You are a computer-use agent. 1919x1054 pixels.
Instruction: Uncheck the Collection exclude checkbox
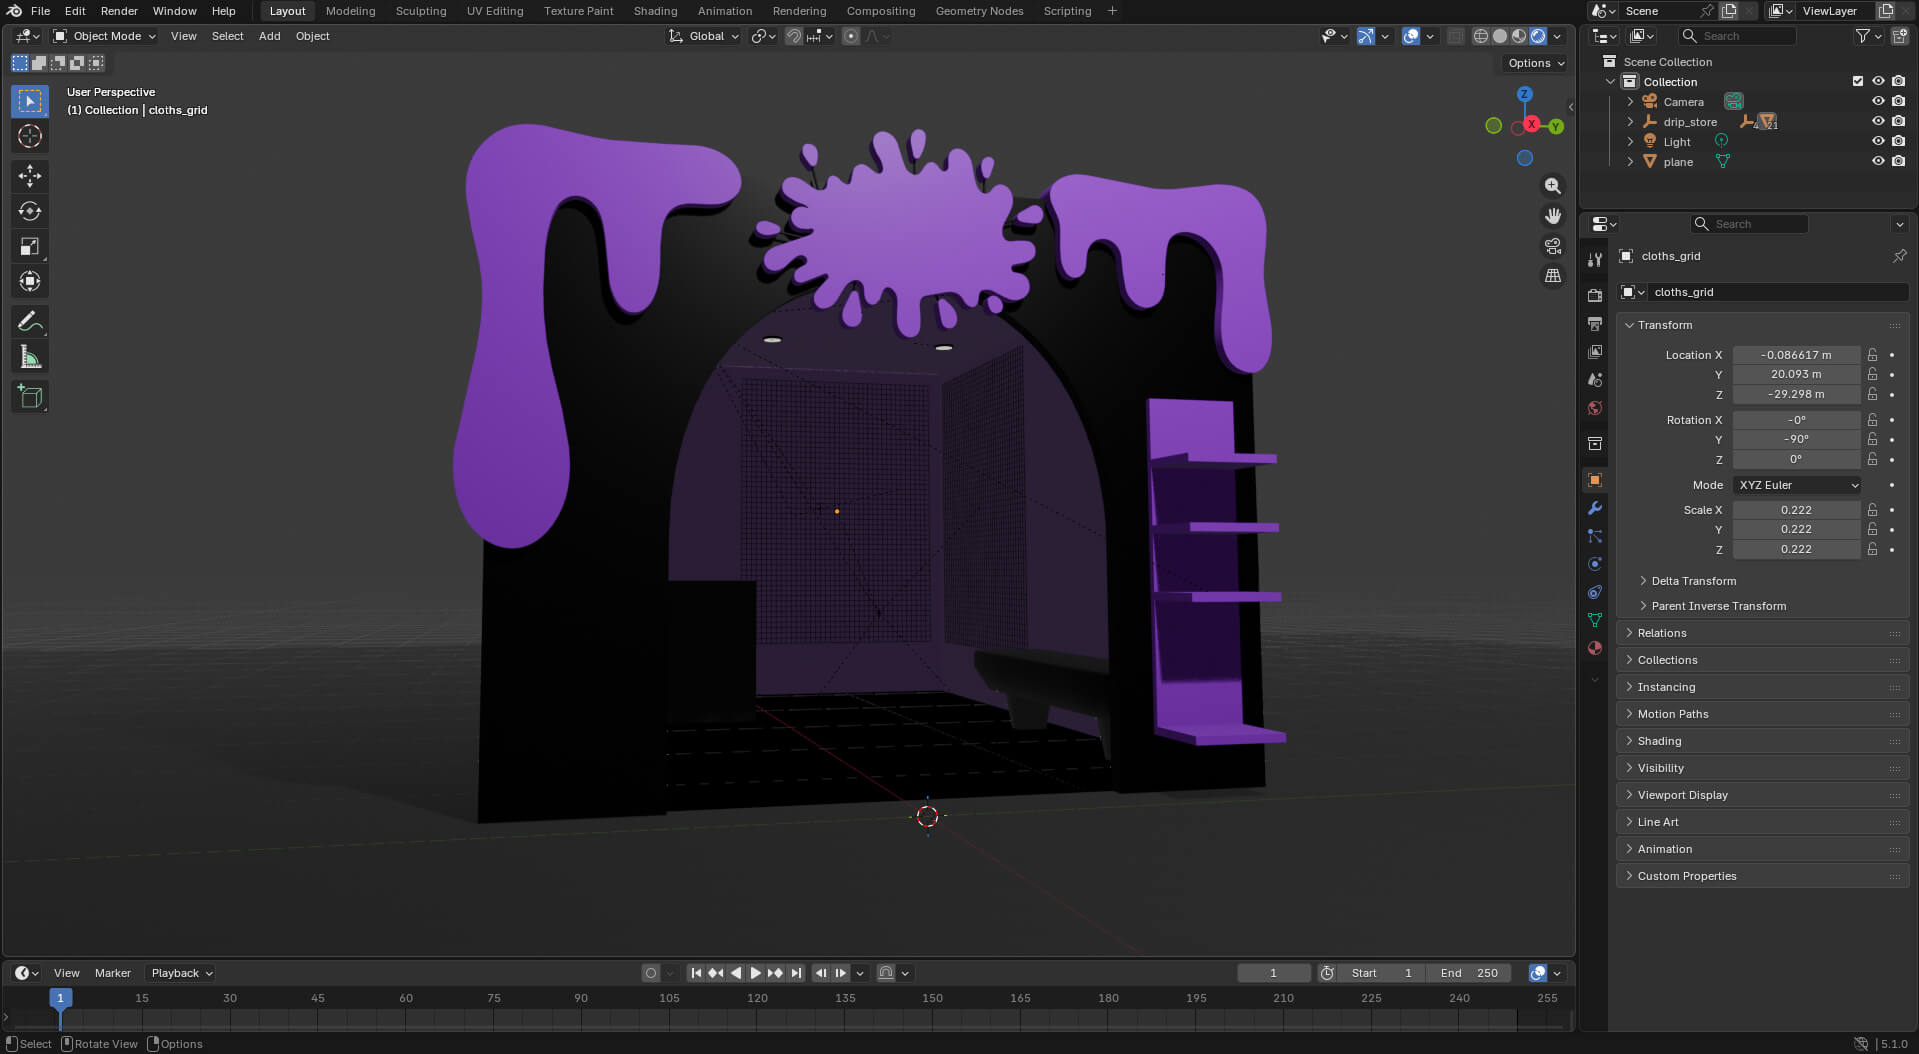[x=1858, y=81]
